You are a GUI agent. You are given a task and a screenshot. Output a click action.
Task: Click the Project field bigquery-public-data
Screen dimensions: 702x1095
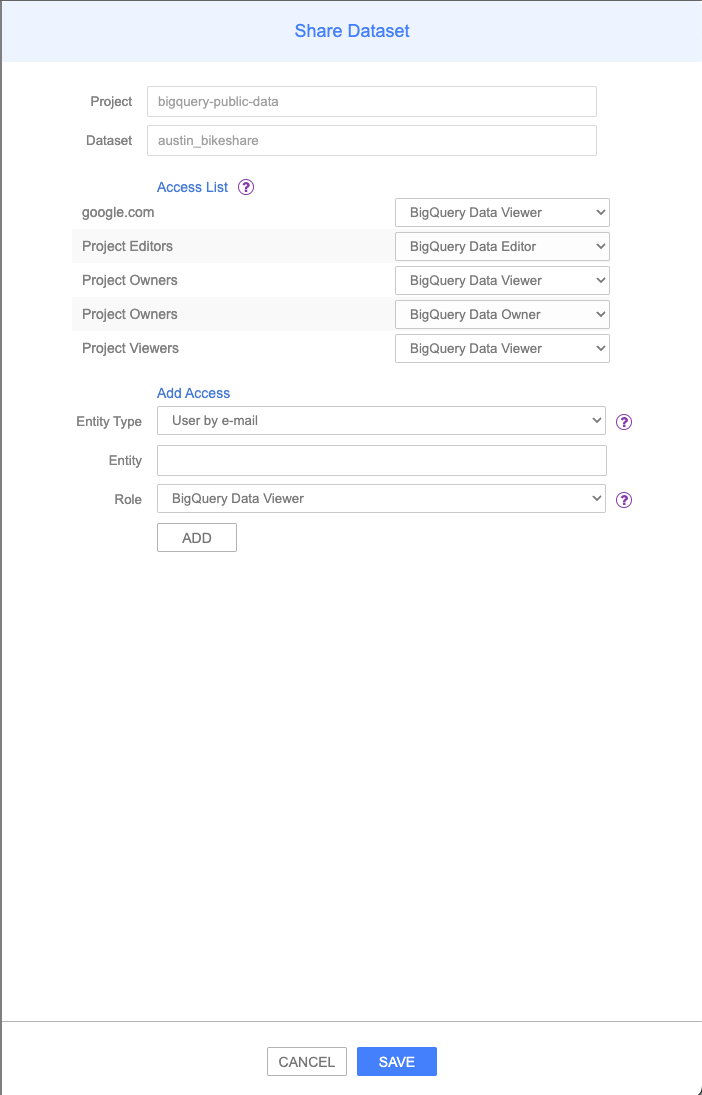coord(372,101)
